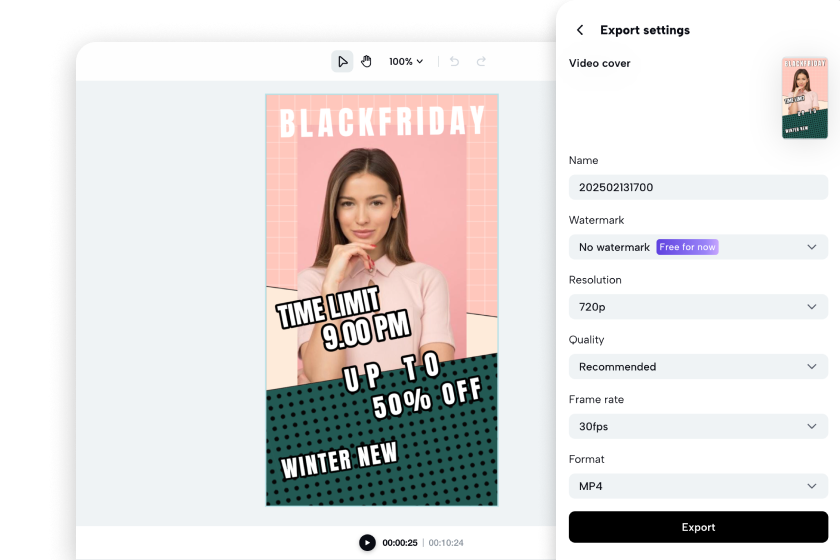Image resolution: width=840 pixels, height=560 pixels.
Task: Select the pointer arrow tool
Action: coord(343,62)
